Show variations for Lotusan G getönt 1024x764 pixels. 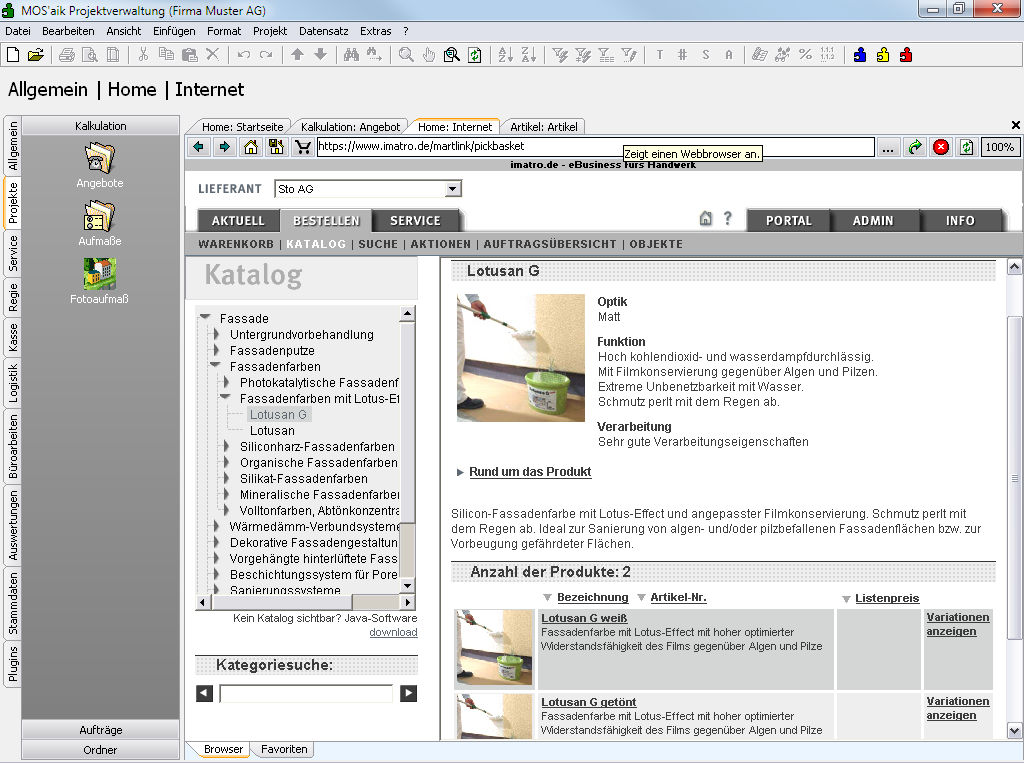coord(957,708)
